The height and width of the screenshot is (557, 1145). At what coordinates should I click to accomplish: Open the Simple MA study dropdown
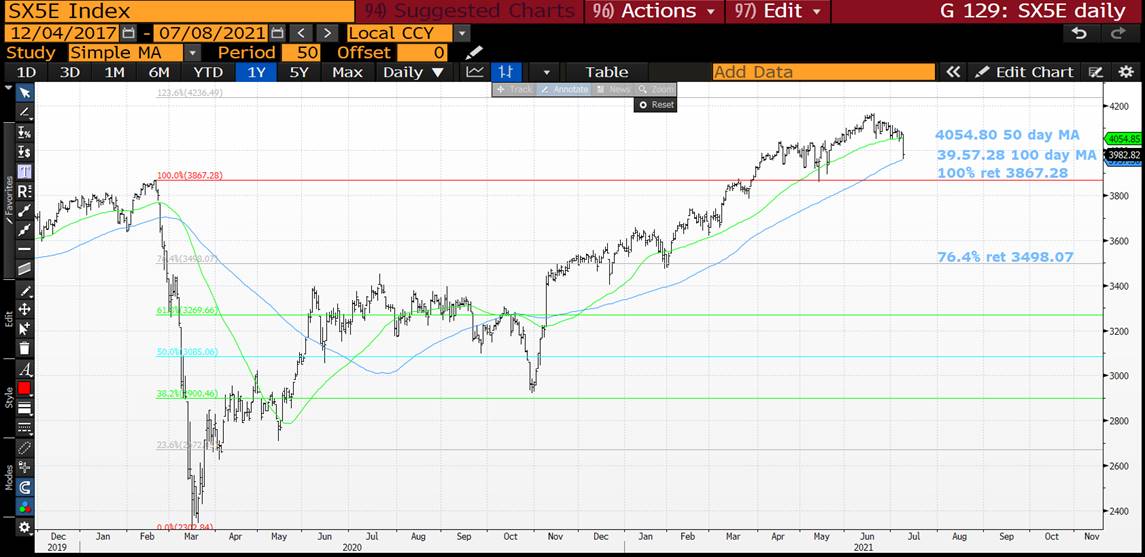(192, 53)
